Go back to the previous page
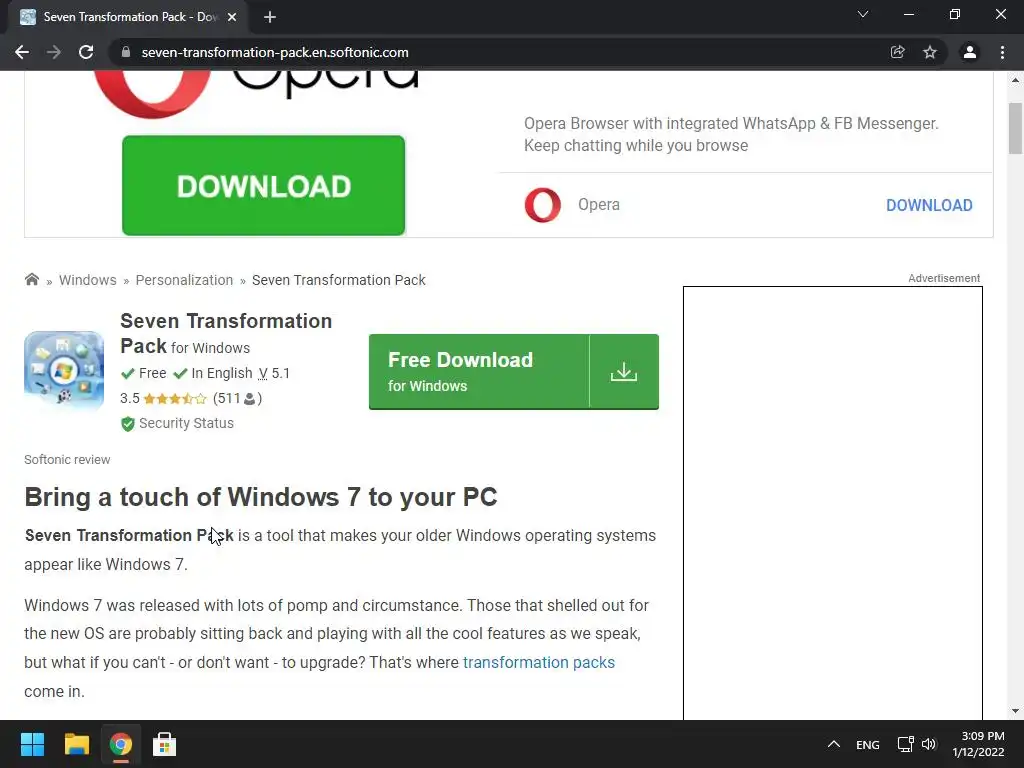 pos(22,52)
